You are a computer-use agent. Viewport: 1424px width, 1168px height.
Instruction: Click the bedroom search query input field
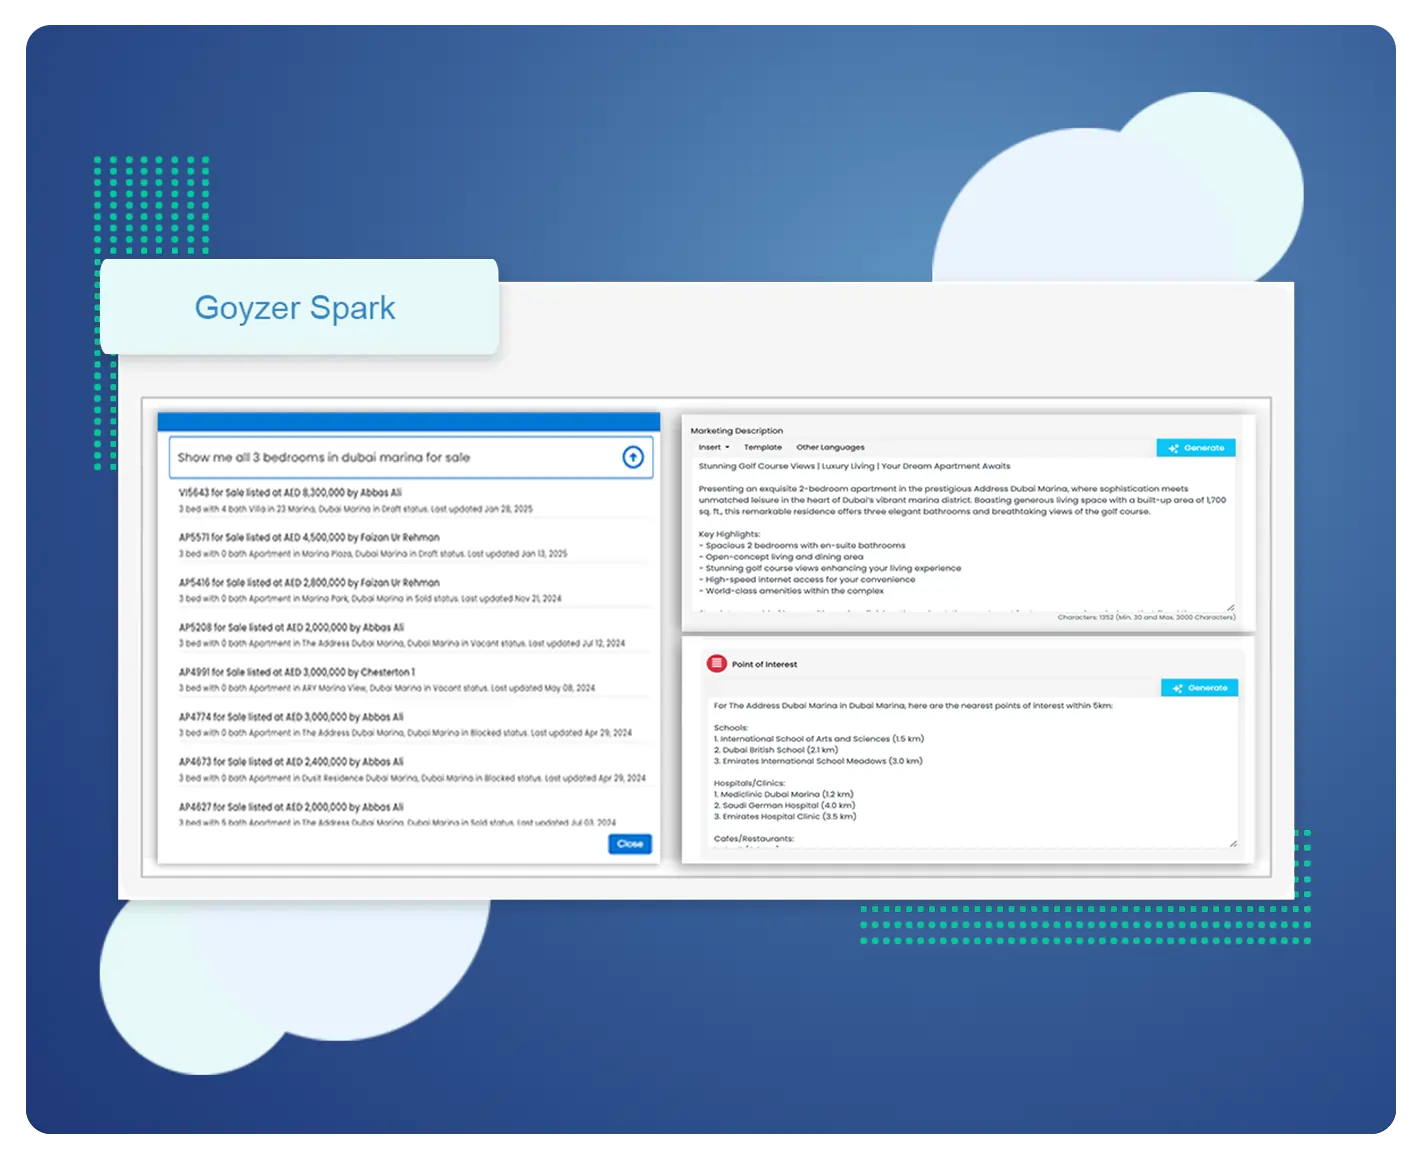point(395,457)
